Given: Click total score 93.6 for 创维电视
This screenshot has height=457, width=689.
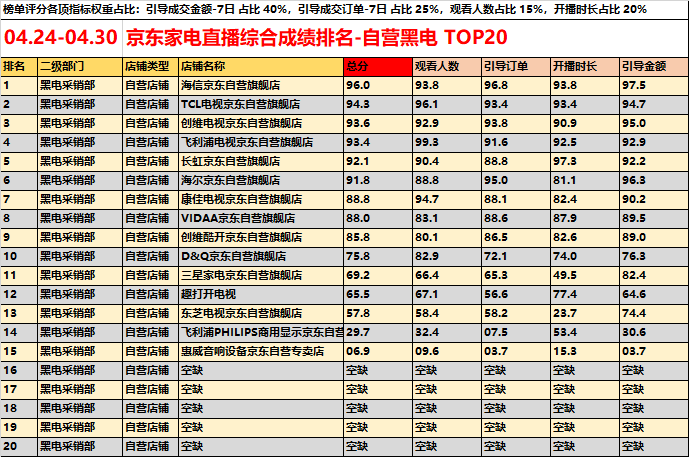Looking at the screenshot, I should pyautogui.click(x=378, y=123).
